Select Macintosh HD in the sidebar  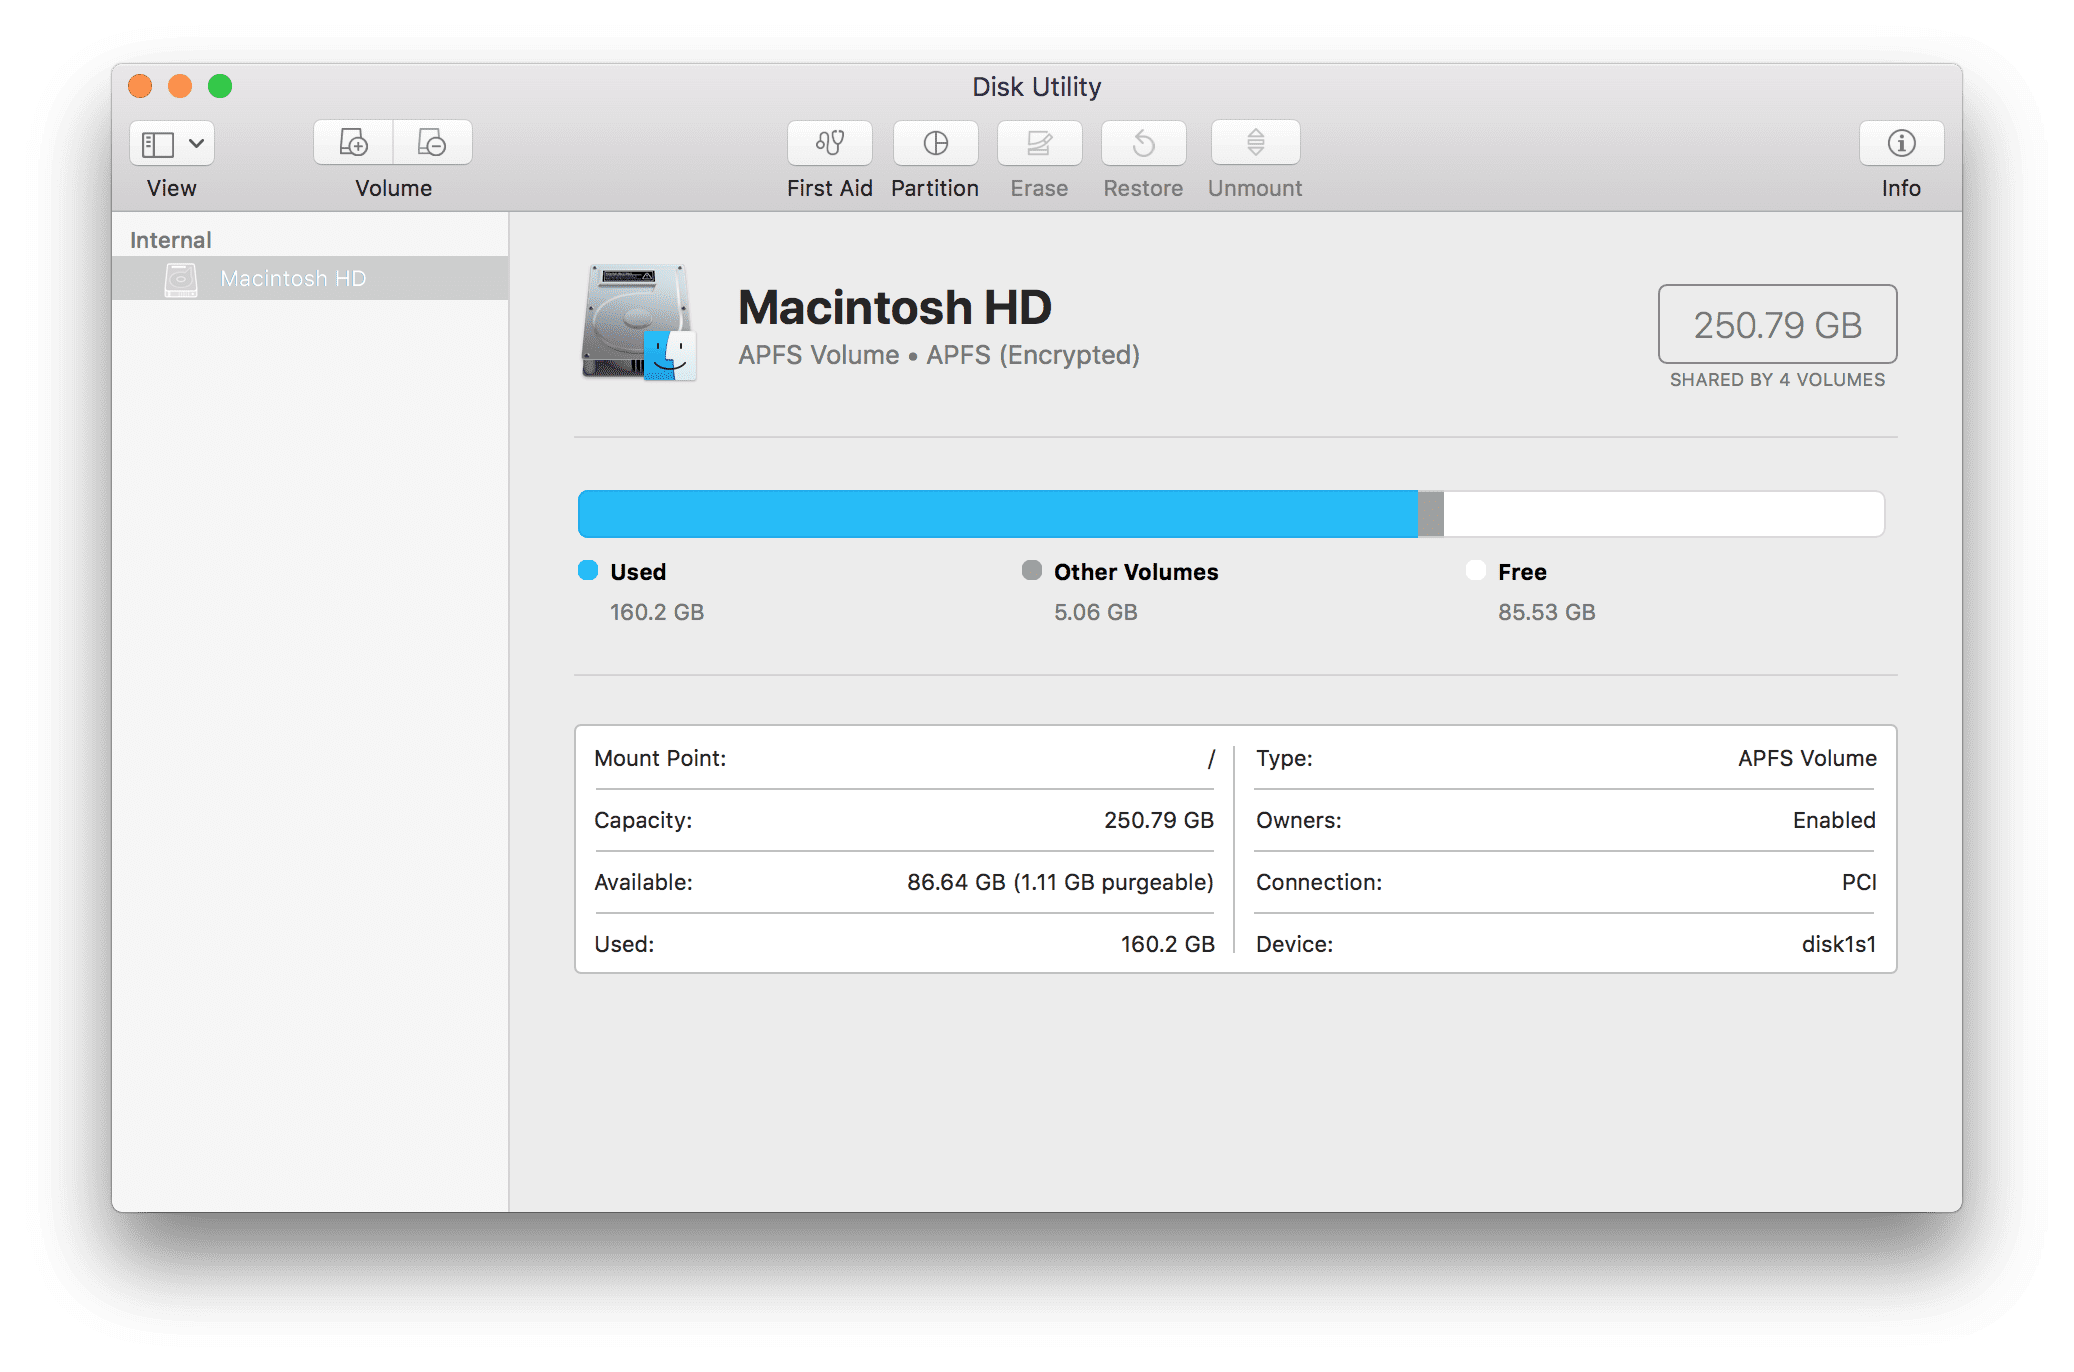(310, 278)
